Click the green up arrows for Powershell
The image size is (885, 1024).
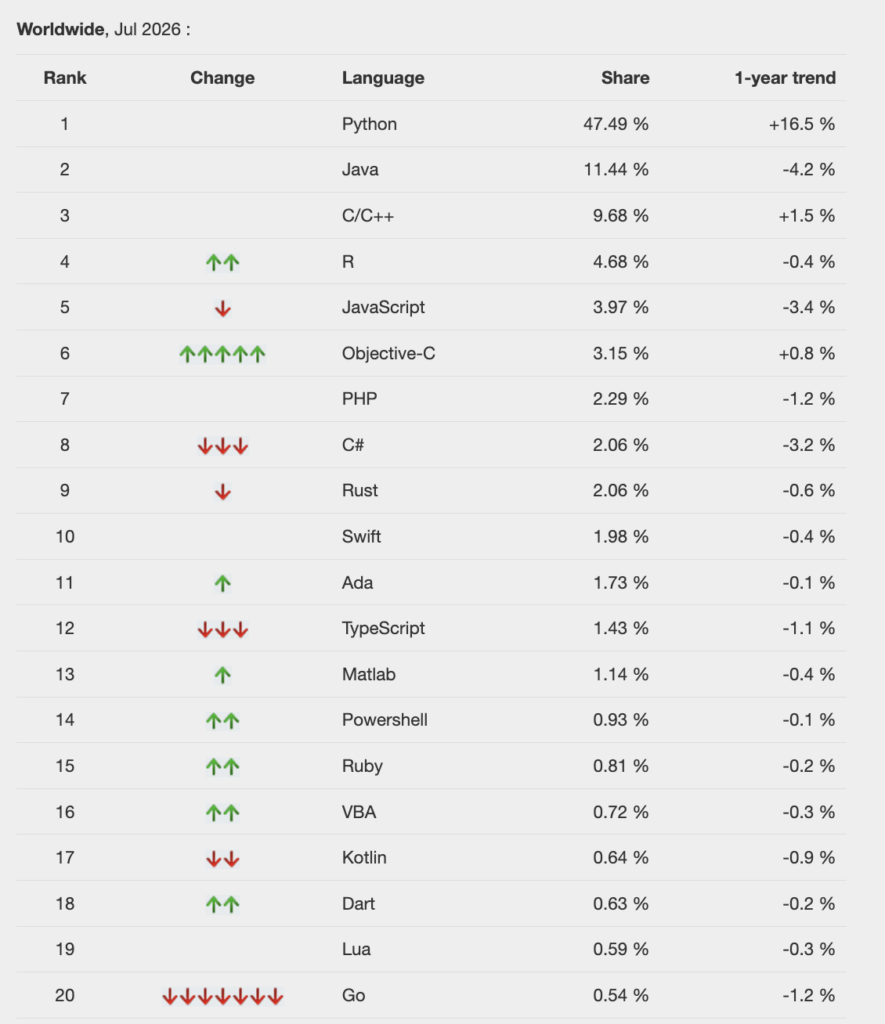tap(222, 721)
